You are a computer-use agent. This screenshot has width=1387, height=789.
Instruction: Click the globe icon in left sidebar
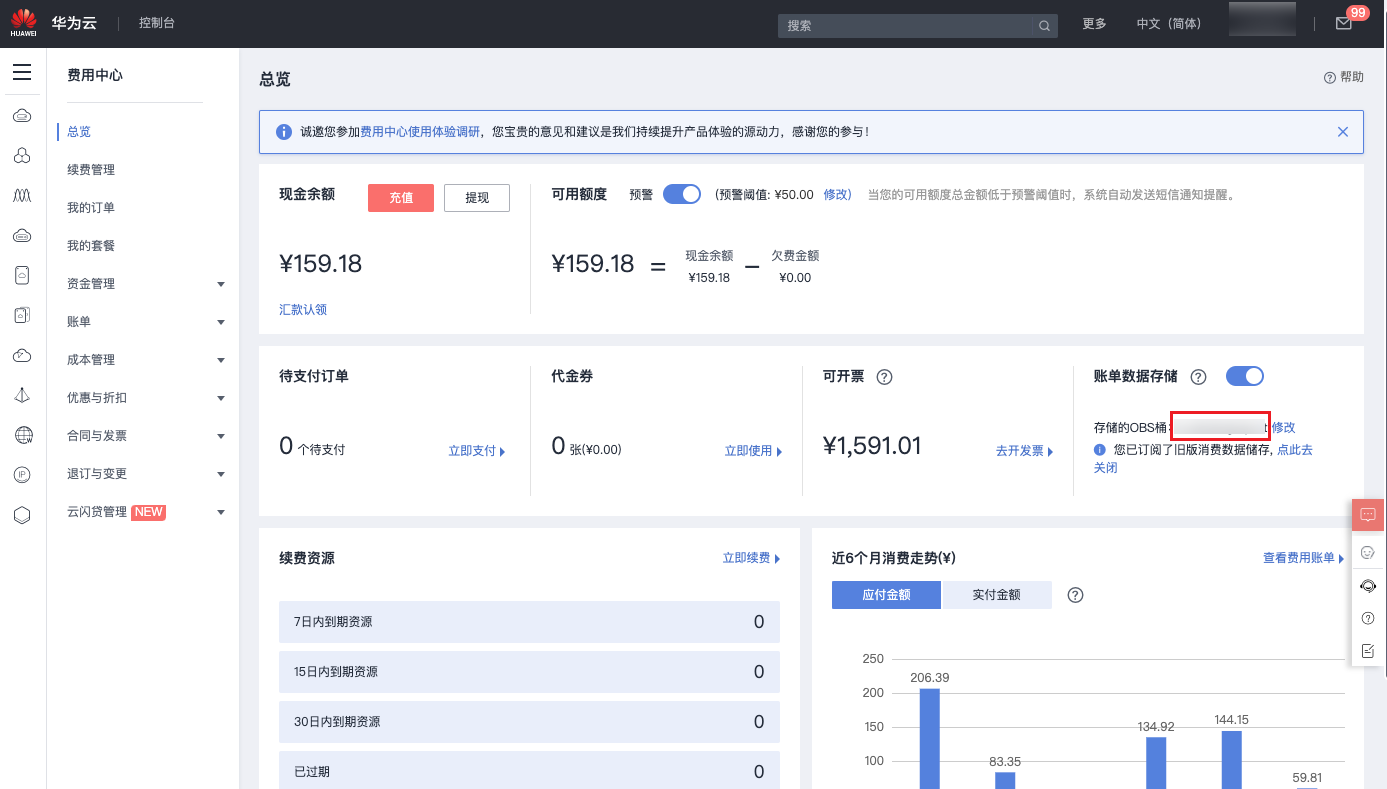[x=22, y=435]
